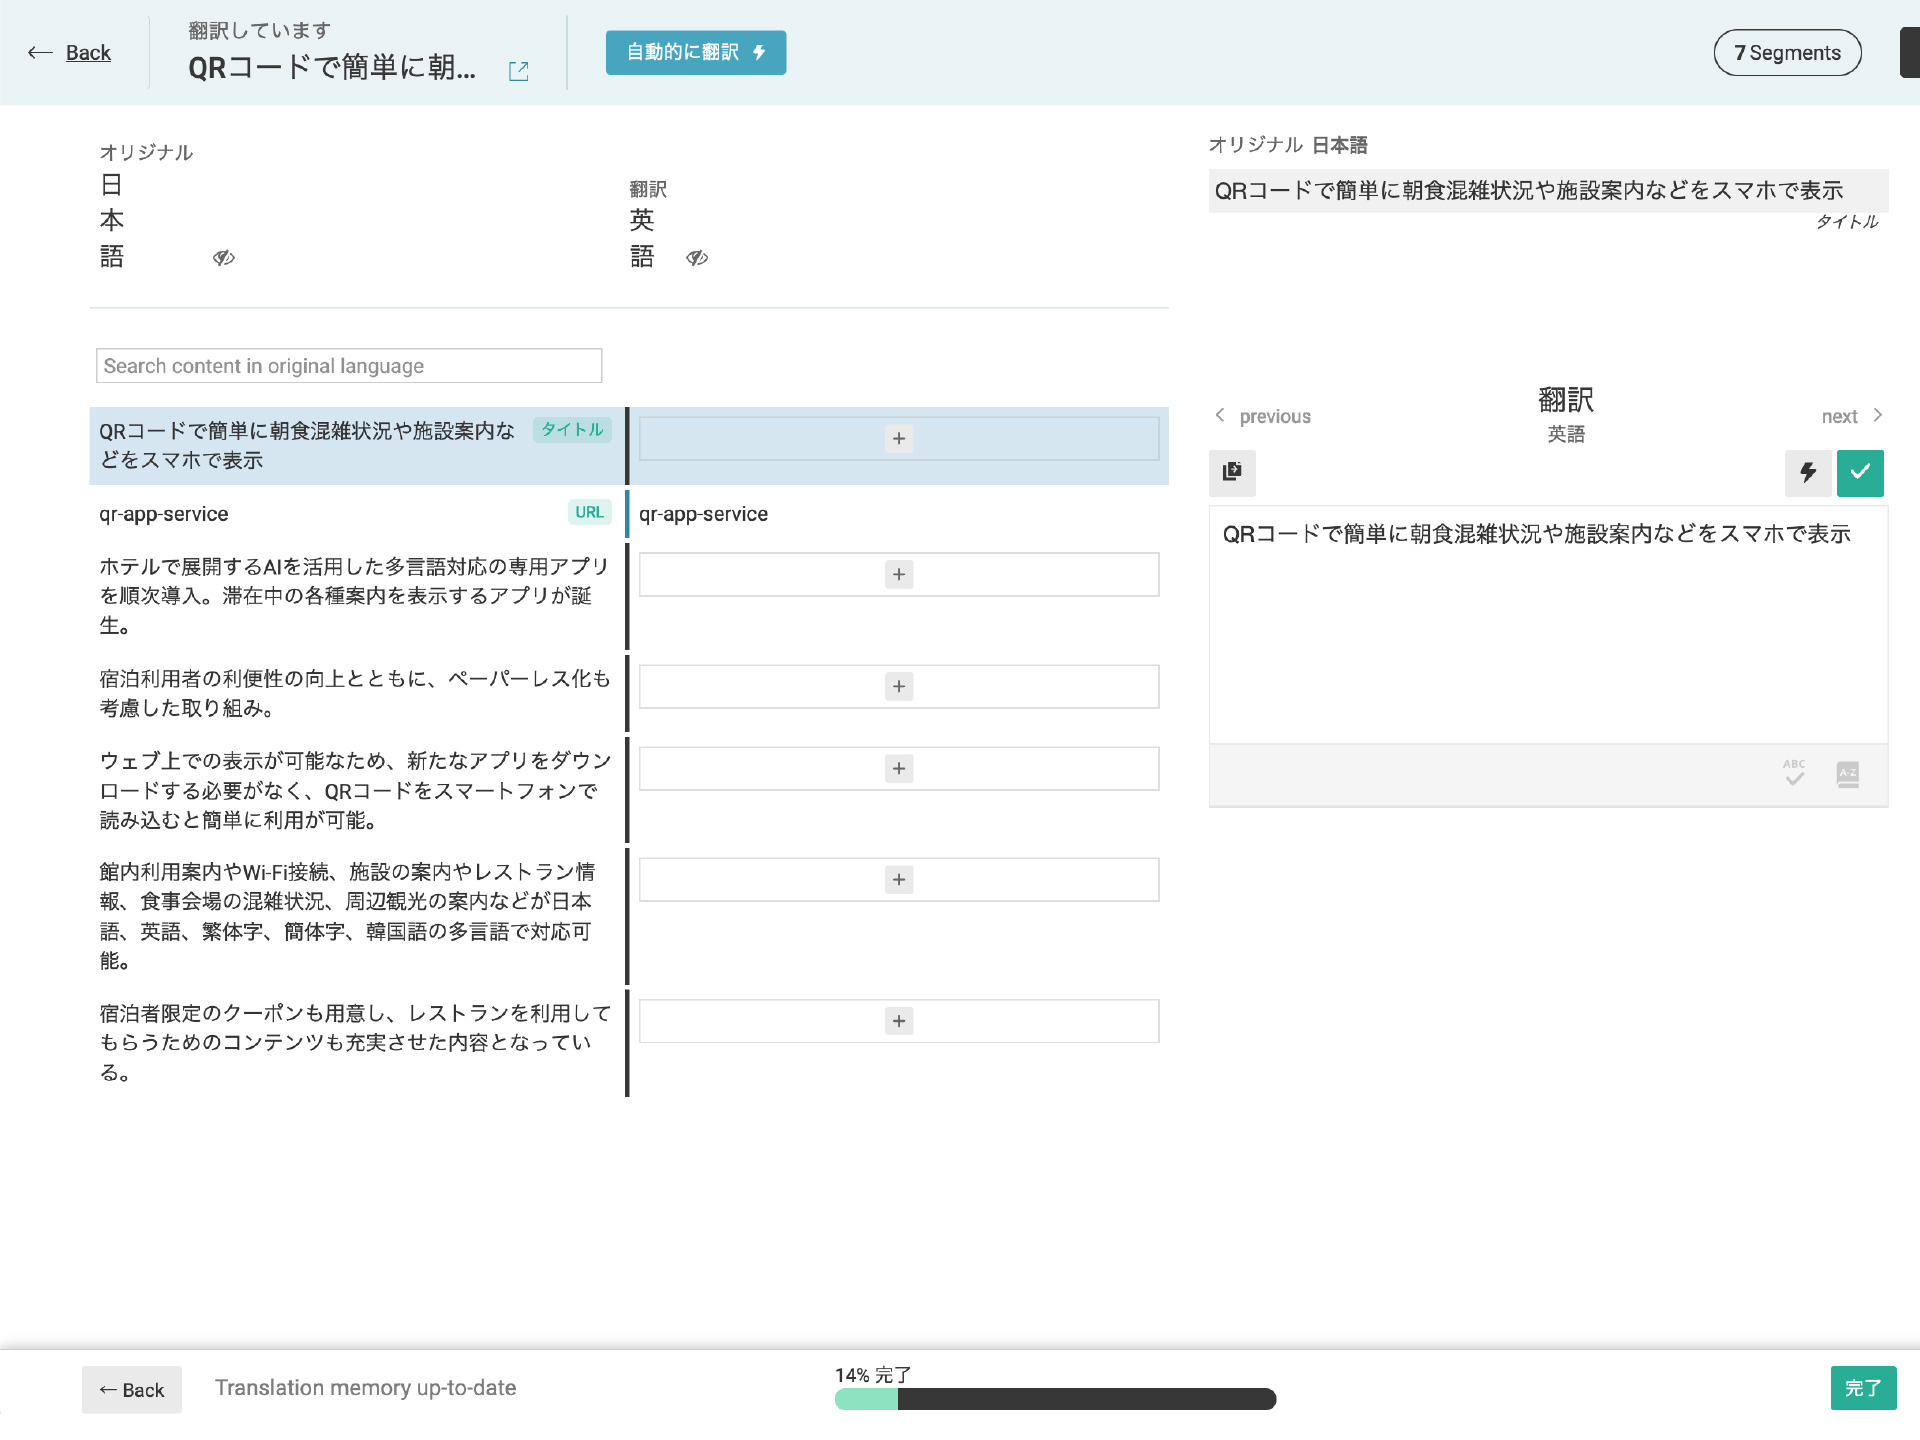Click plus icon in title translation cell
This screenshot has height=1440, width=1920.
[899, 439]
